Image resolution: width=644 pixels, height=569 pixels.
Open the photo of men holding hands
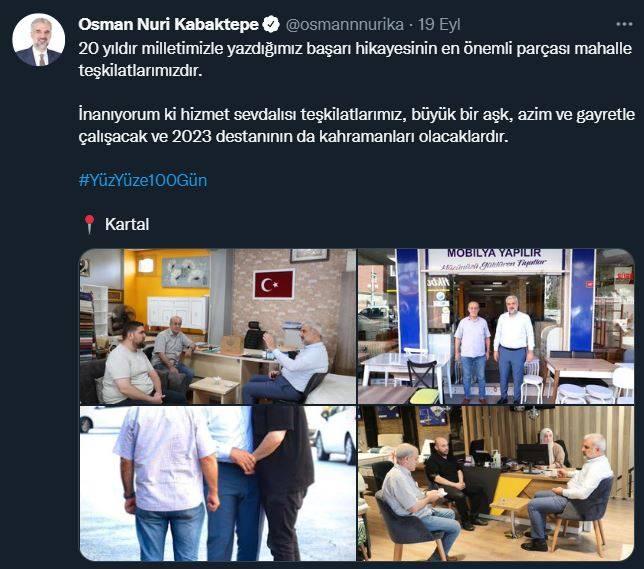pos(218,484)
